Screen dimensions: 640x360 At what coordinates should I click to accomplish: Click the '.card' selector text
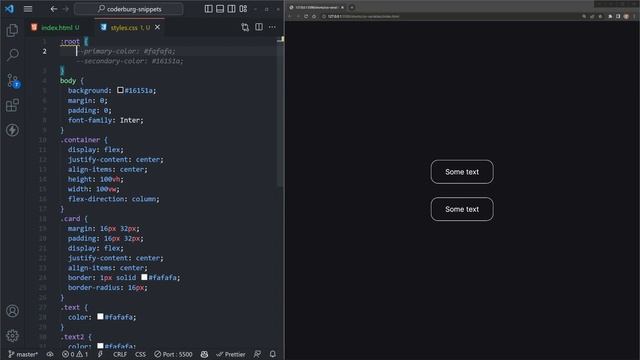click(x=70, y=218)
